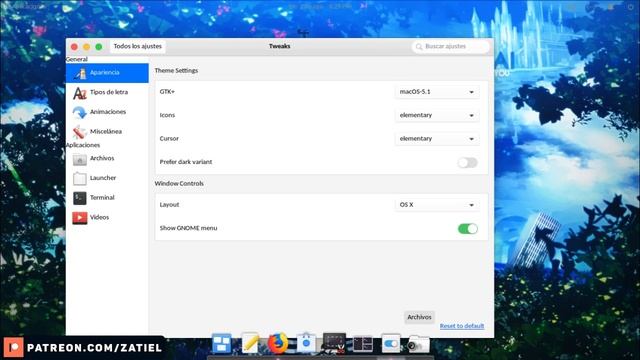640x360 pixels.
Task: Open Archivos application tweaks
Action: [107, 158]
